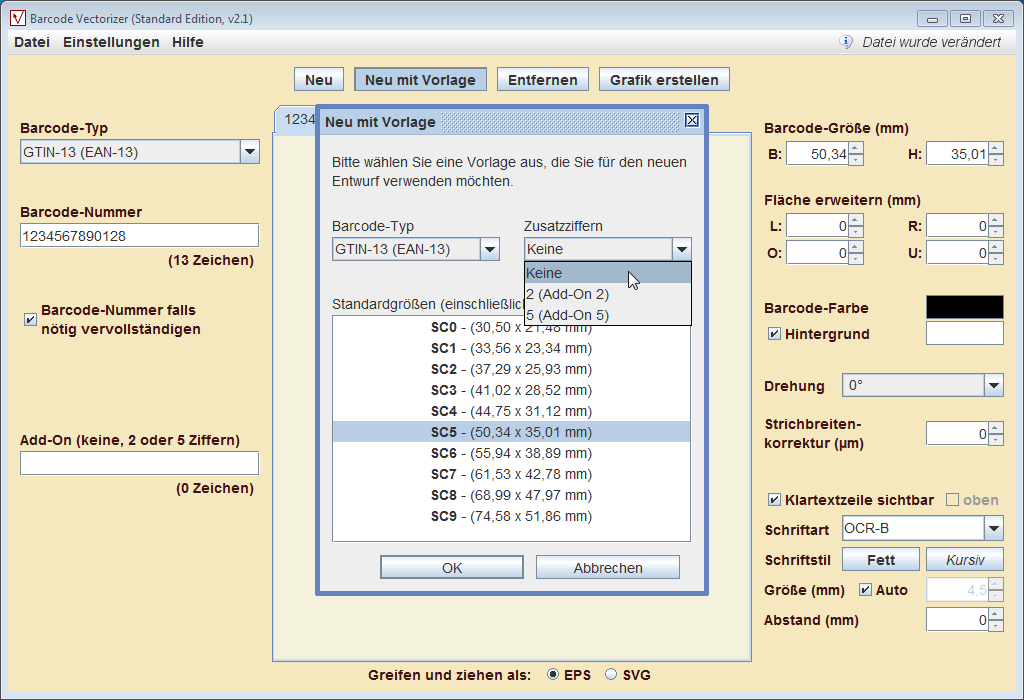1024x700 pixels.
Task: Click the info icon beside Datei wurde verändert
Action: pos(846,42)
